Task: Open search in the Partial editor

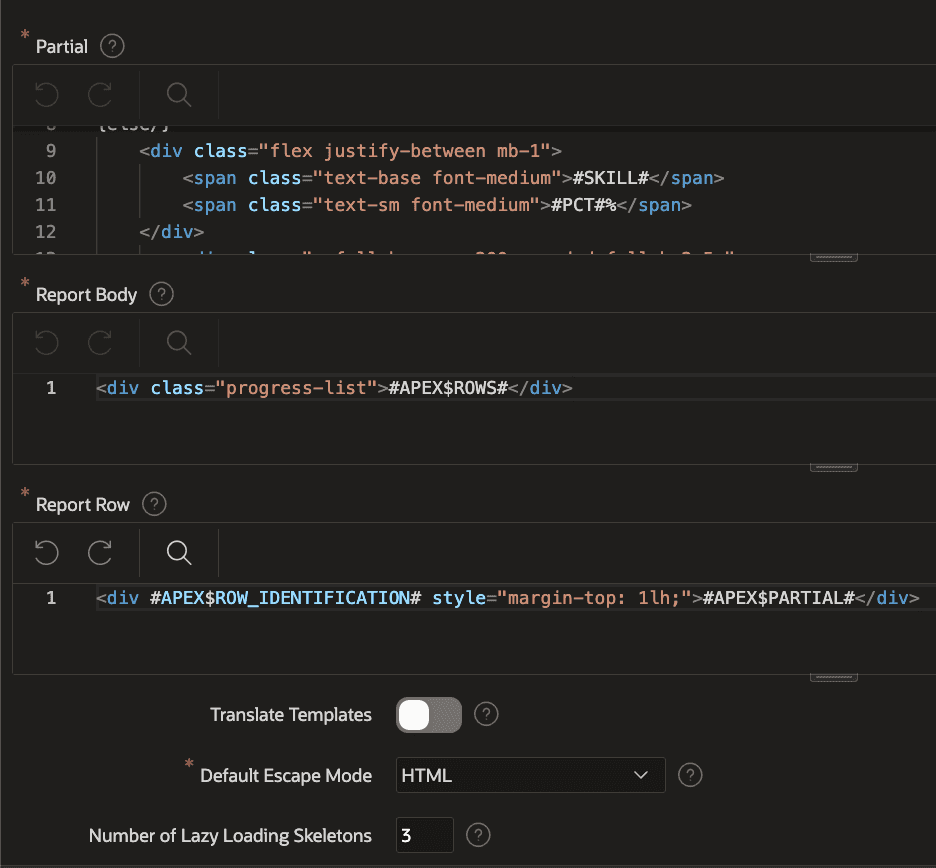Action: [178, 94]
